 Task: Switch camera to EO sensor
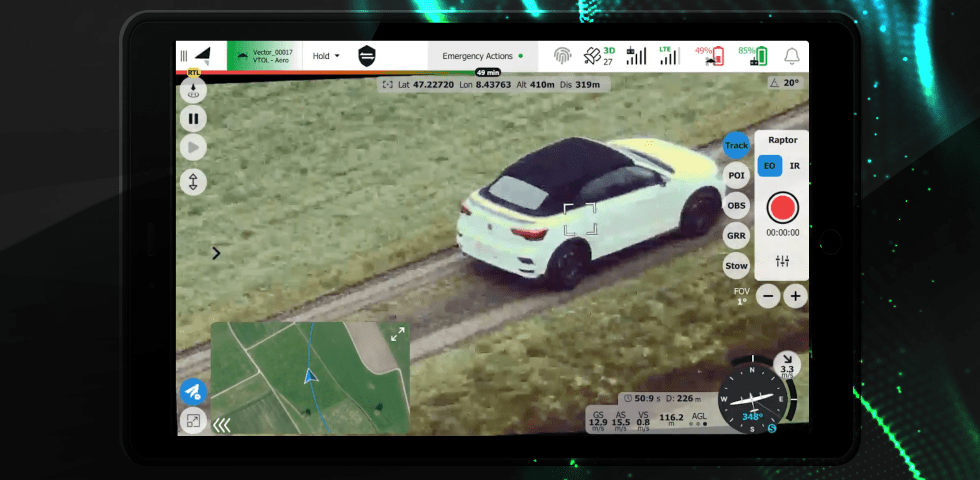[x=770, y=166]
